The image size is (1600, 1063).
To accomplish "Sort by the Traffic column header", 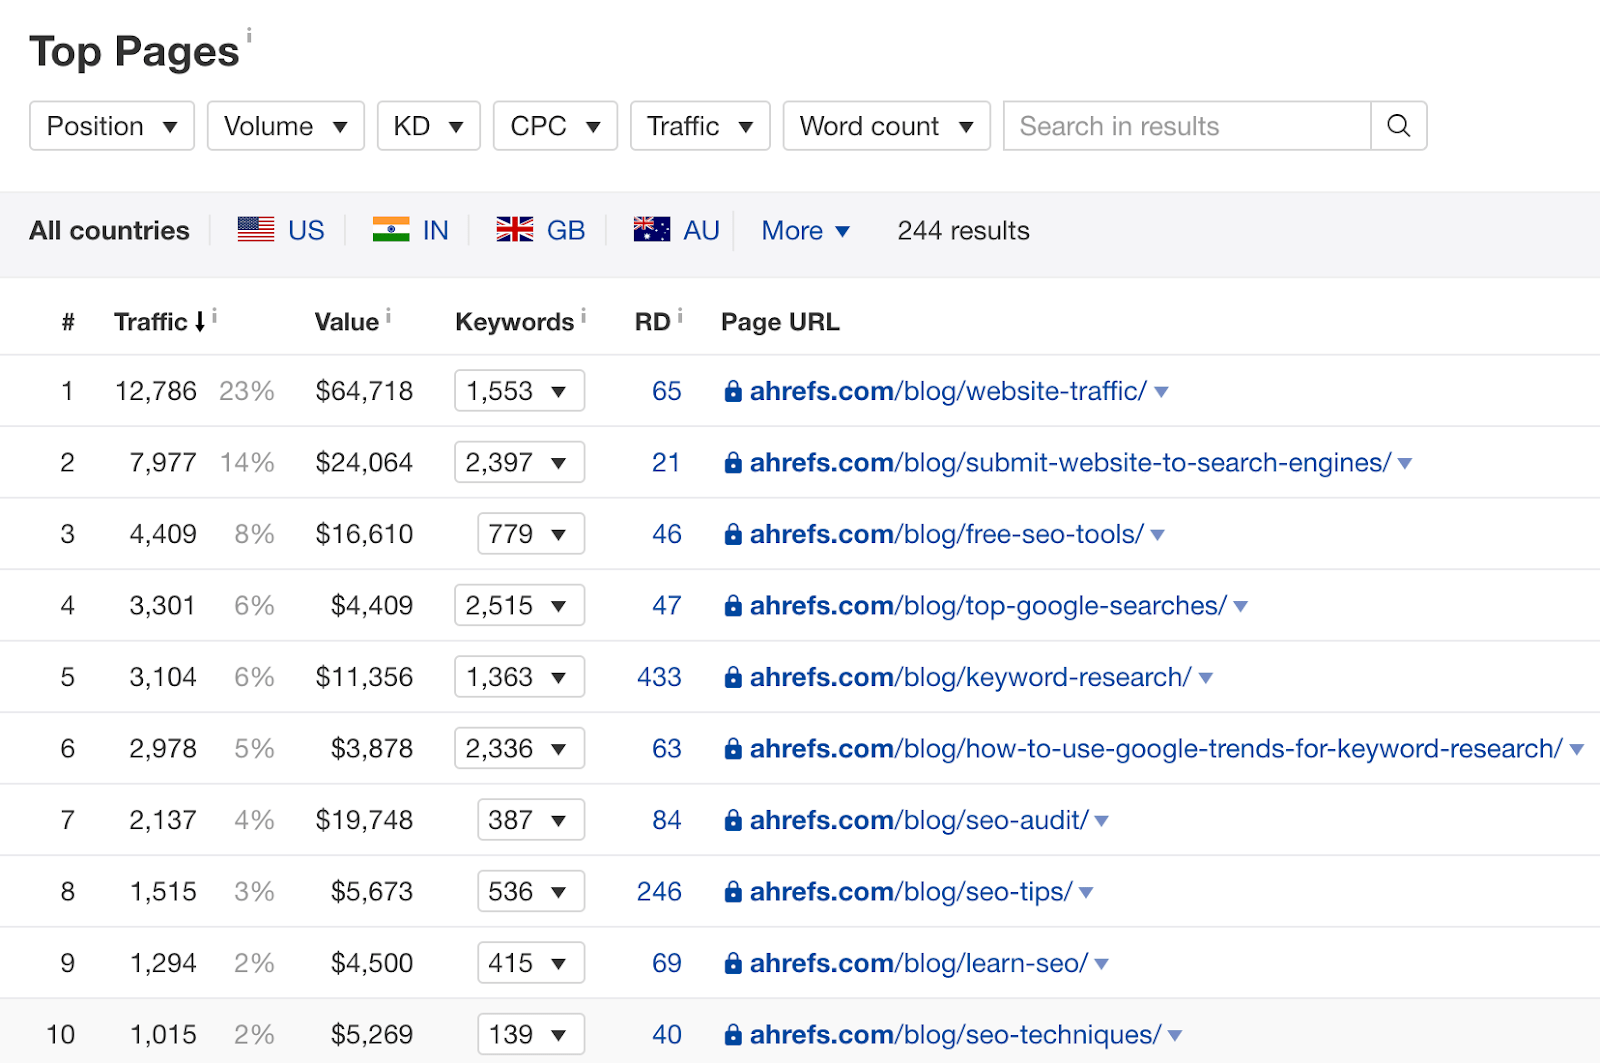I will (152, 322).
